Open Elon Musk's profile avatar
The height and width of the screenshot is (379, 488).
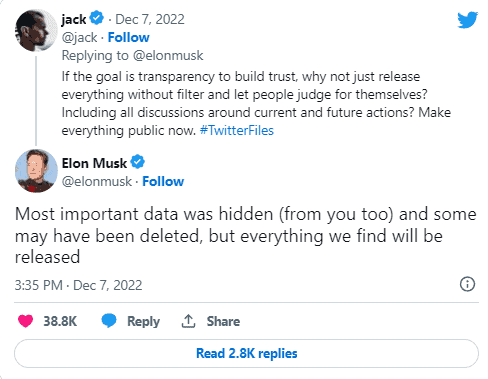36,171
